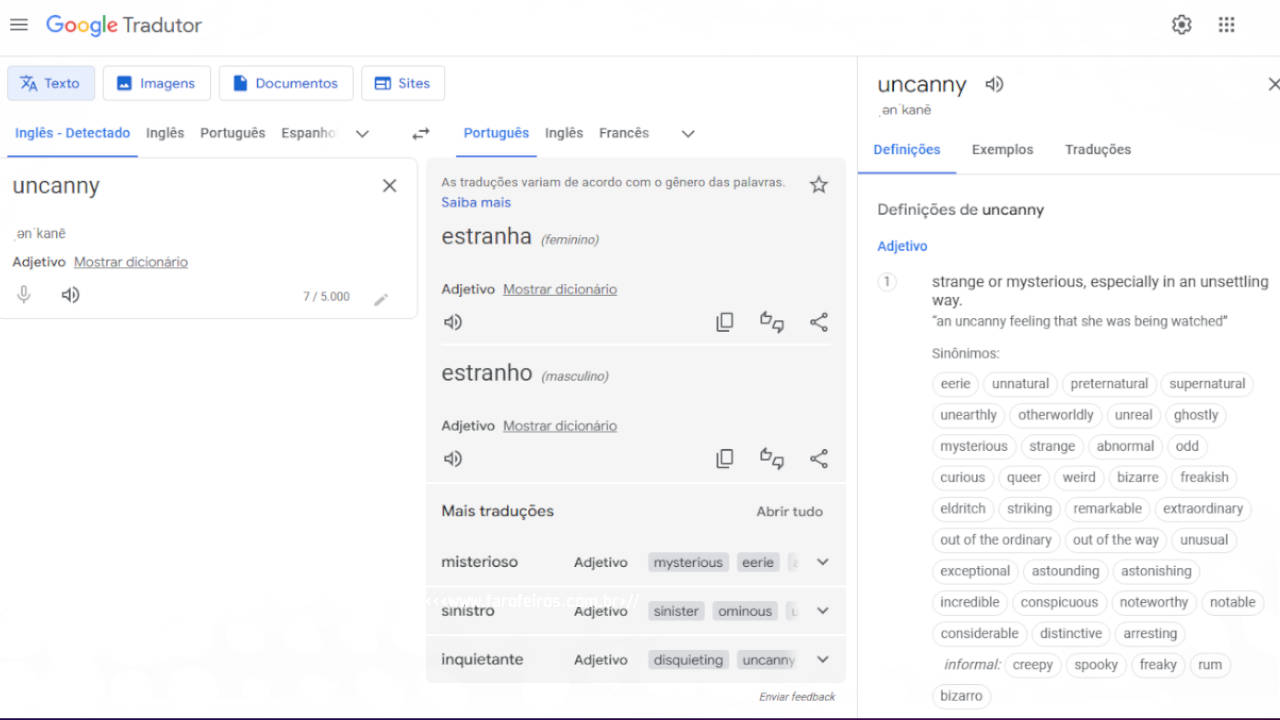
Task: Listen to the estranho translation
Action: (453, 459)
